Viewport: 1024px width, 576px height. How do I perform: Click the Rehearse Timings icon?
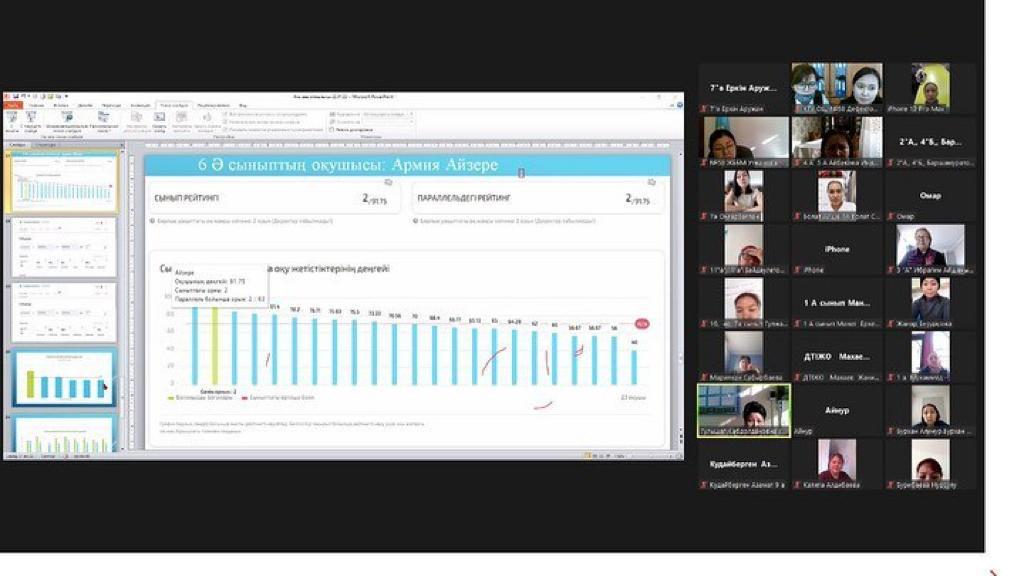point(181,118)
